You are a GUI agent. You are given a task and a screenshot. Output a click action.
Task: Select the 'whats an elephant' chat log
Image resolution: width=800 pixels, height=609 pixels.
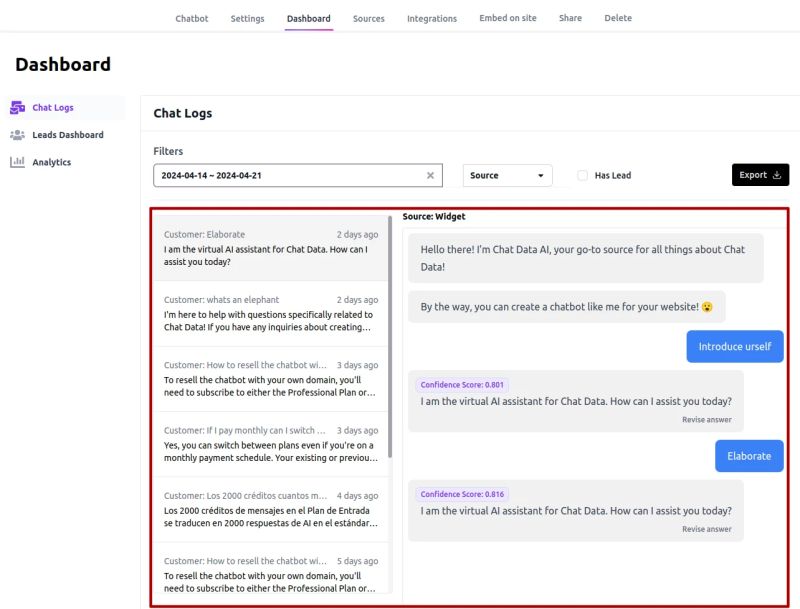(271, 313)
